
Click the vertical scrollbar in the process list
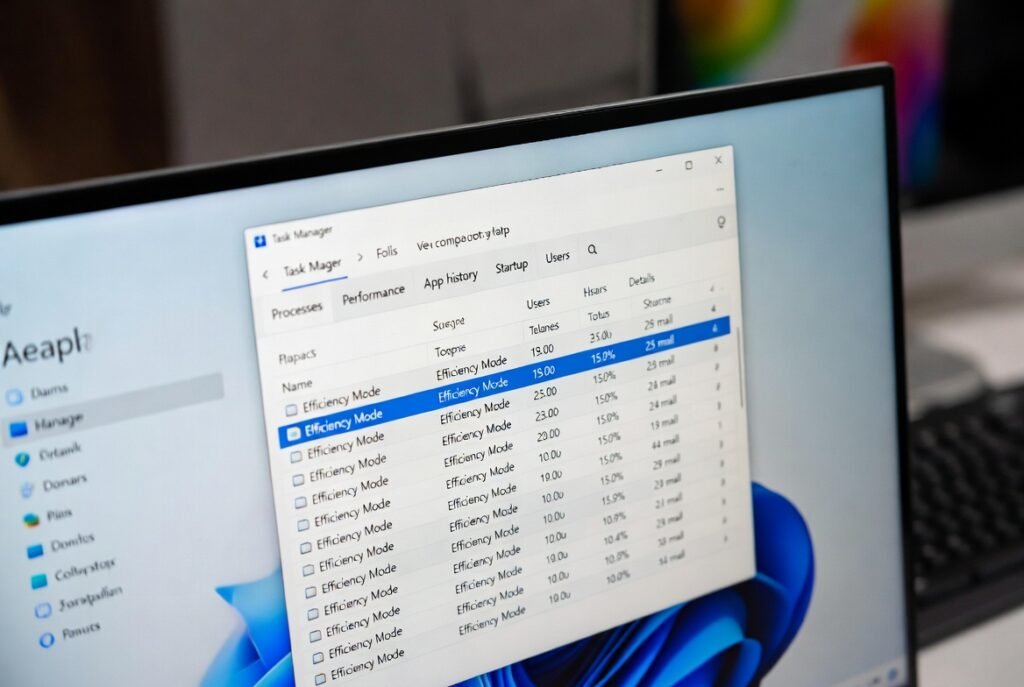coord(741,370)
